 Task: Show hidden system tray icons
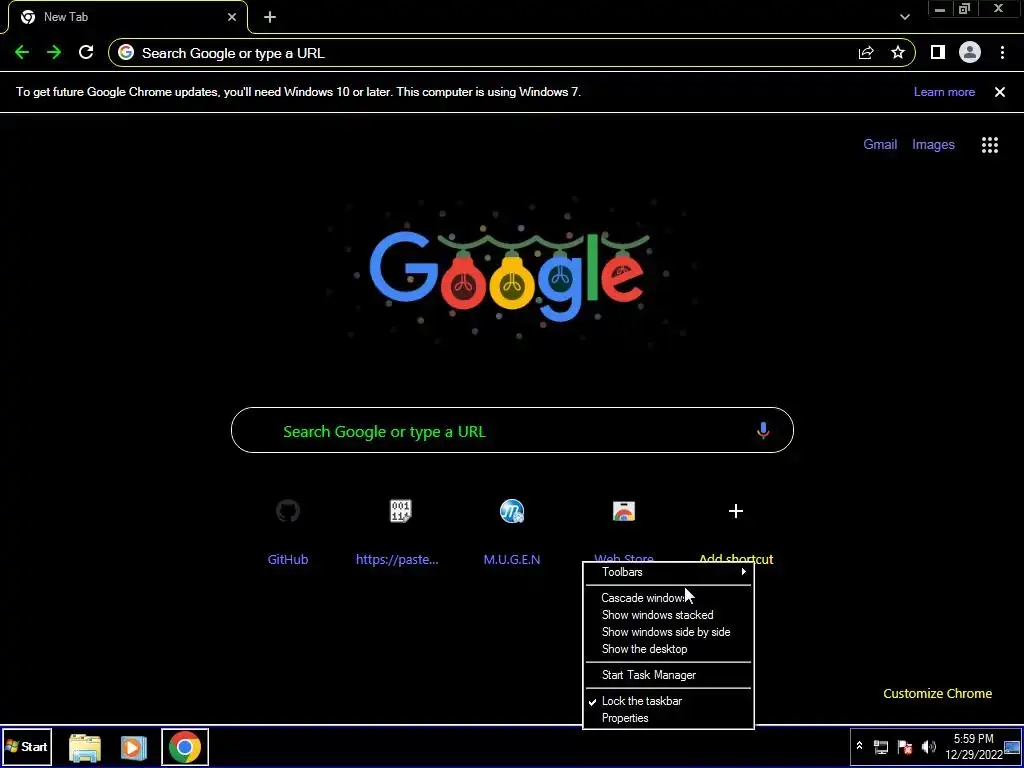[x=860, y=746]
